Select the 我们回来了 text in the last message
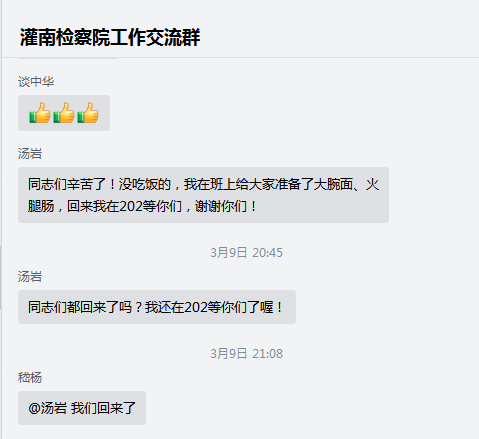 pos(103,408)
